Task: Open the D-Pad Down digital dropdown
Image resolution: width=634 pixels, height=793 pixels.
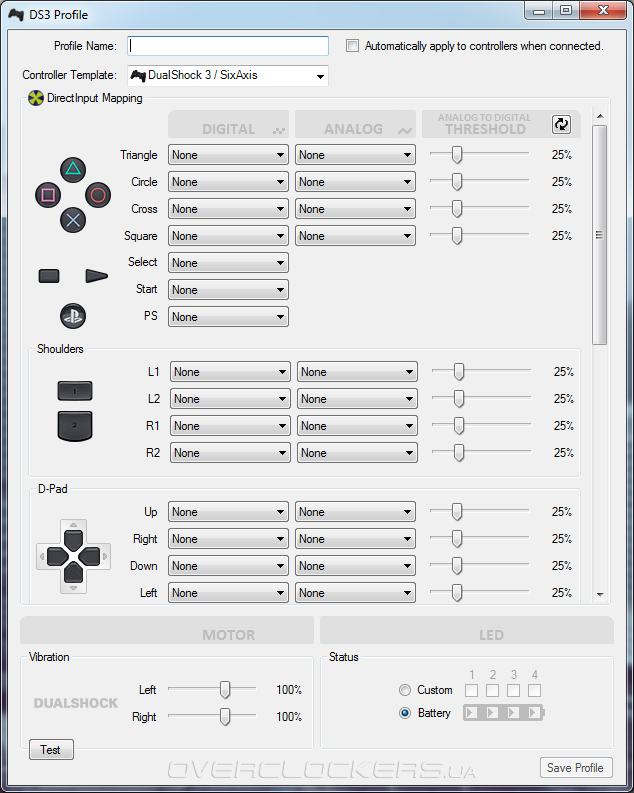Action: 229,566
